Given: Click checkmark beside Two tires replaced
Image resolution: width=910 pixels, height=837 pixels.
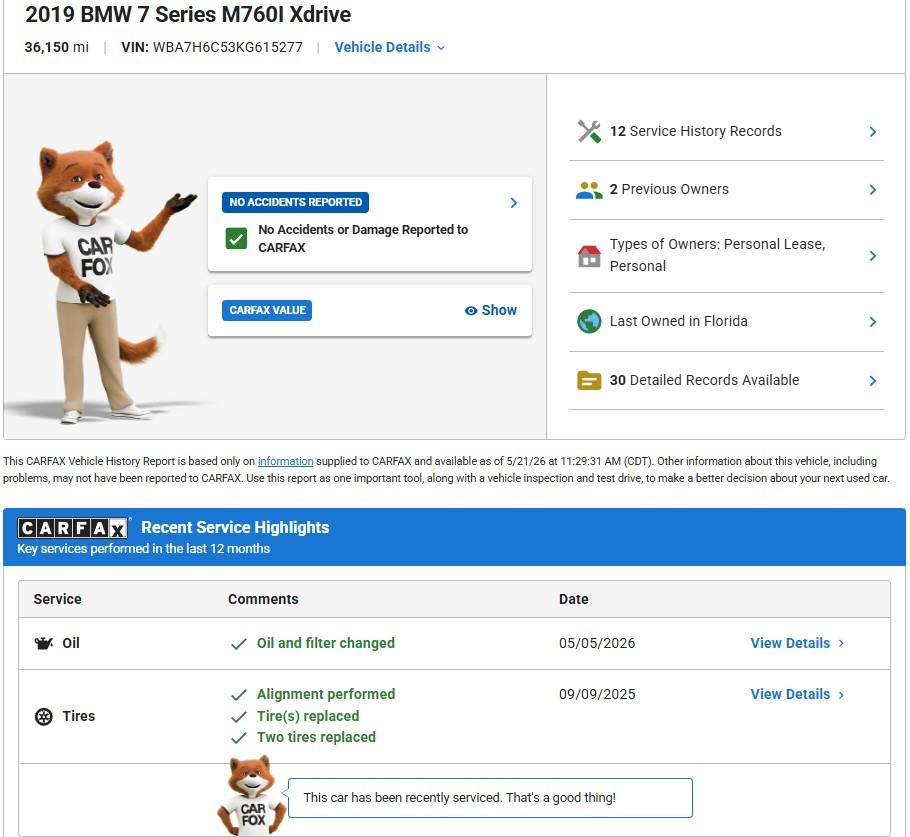Looking at the screenshot, I should pos(239,738).
